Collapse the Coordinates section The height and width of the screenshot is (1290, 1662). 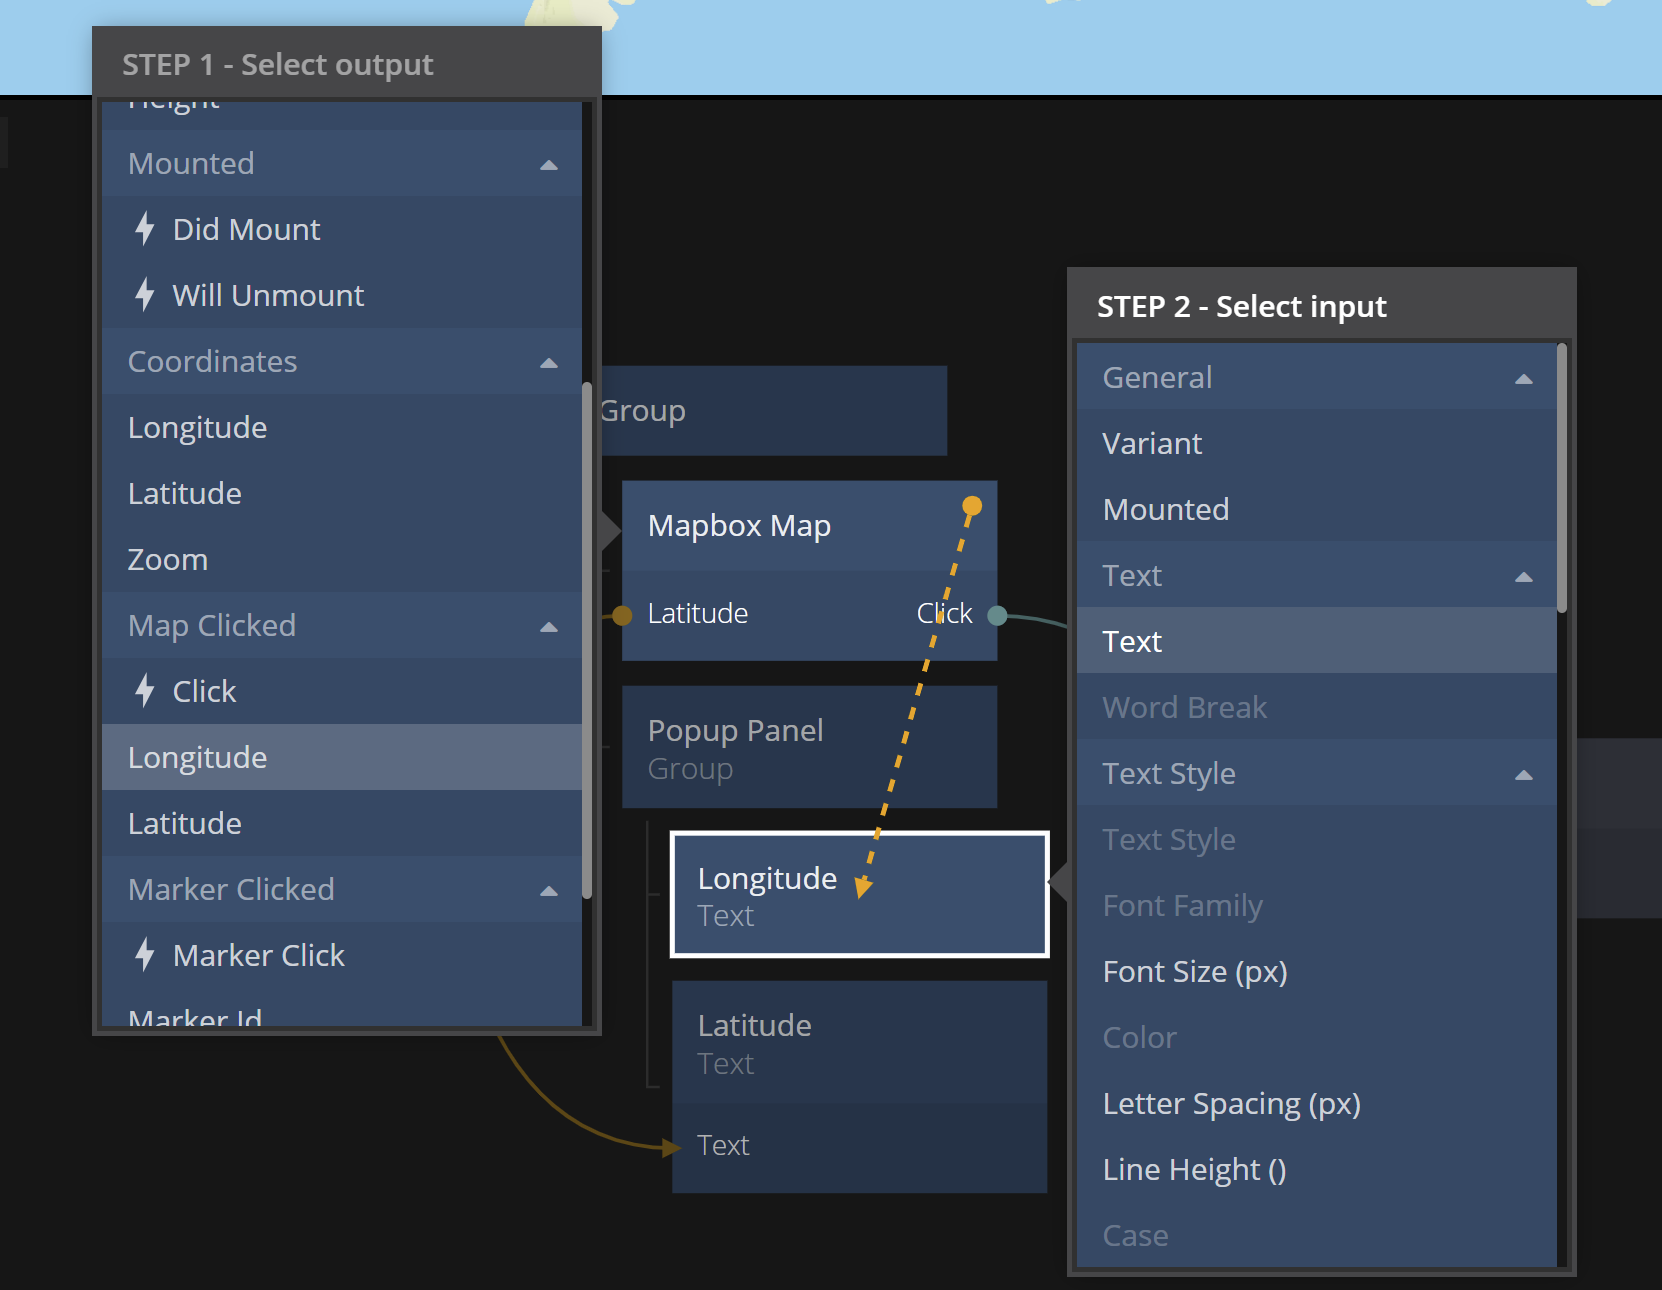pyautogui.click(x=548, y=362)
